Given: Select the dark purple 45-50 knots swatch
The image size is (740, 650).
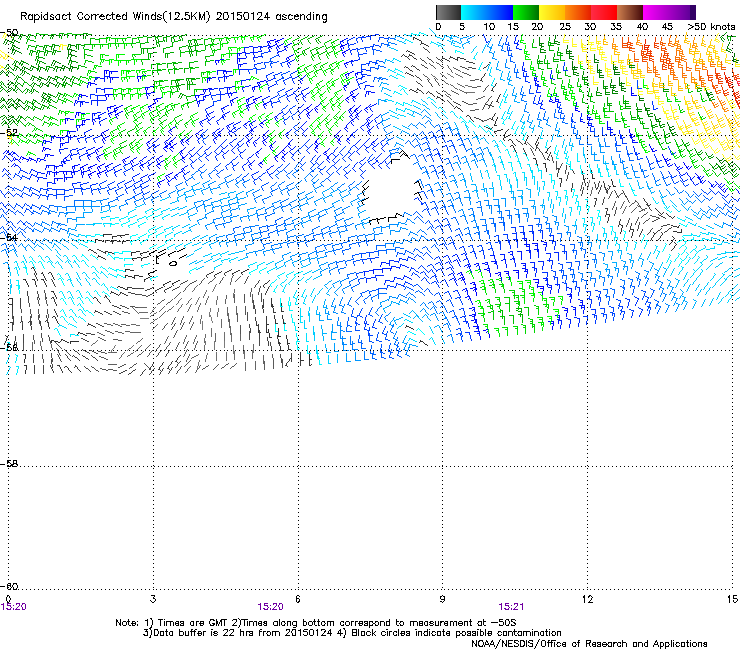Looking at the screenshot, I should pos(682,12).
